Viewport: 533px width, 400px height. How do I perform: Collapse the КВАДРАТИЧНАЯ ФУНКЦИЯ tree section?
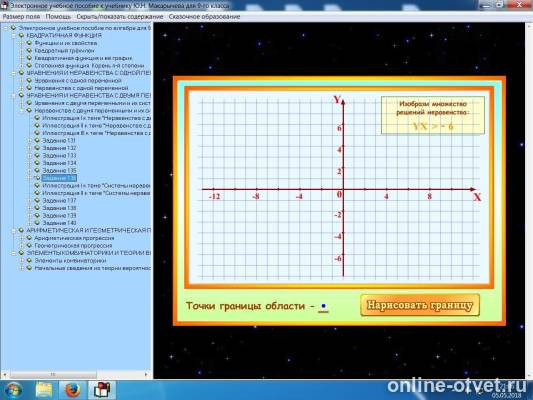(14, 35)
